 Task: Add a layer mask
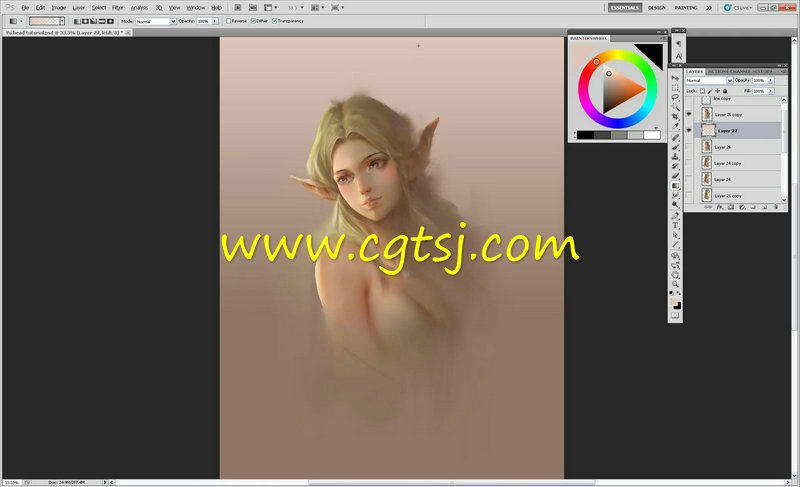731,208
